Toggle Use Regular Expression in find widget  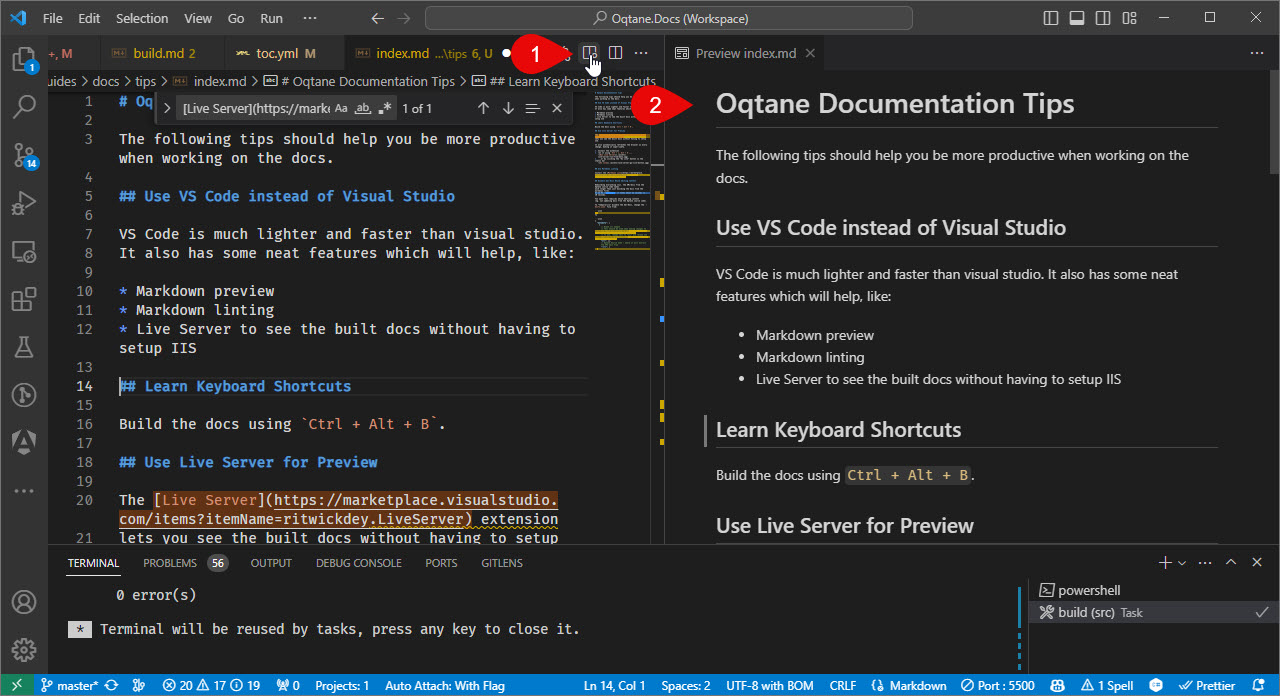pyautogui.click(x=385, y=108)
